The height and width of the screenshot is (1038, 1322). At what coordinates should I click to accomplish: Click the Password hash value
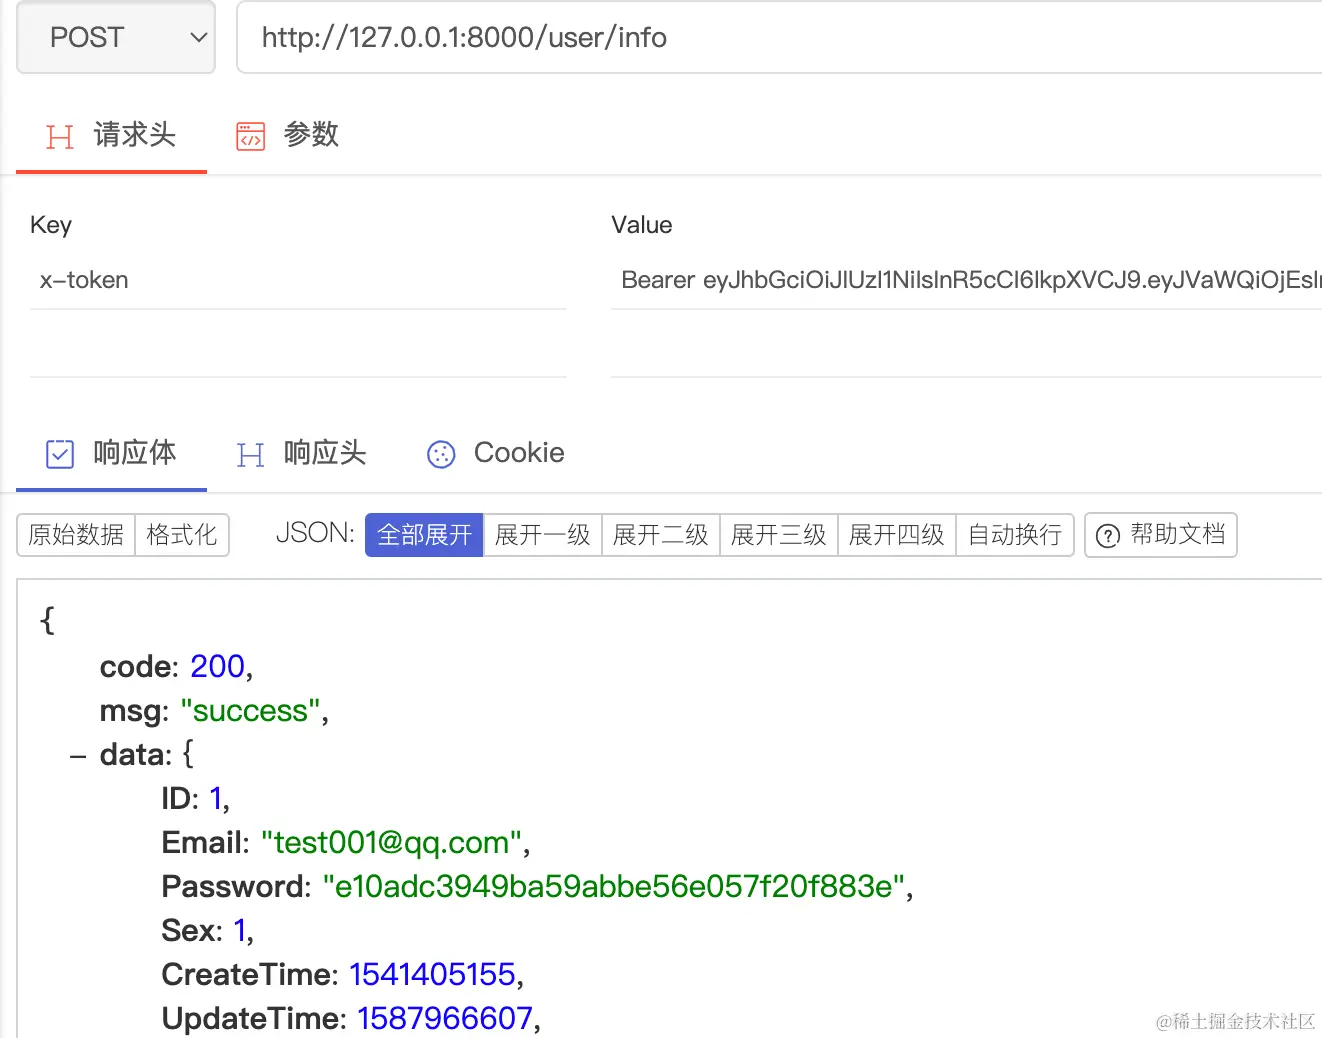[614, 887]
